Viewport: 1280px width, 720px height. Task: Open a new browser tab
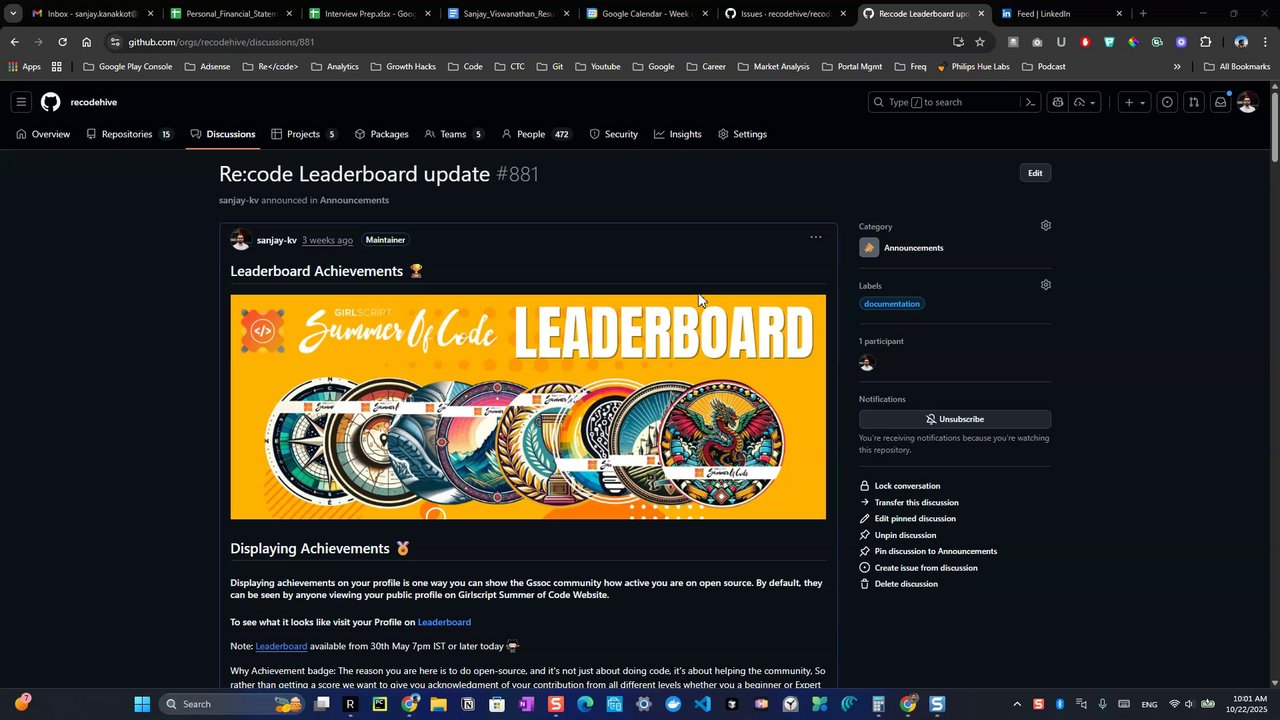coord(1143,14)
